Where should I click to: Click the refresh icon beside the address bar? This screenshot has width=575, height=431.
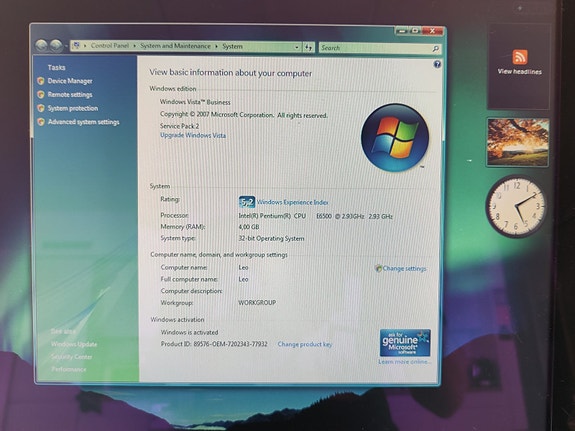point(308,47)
